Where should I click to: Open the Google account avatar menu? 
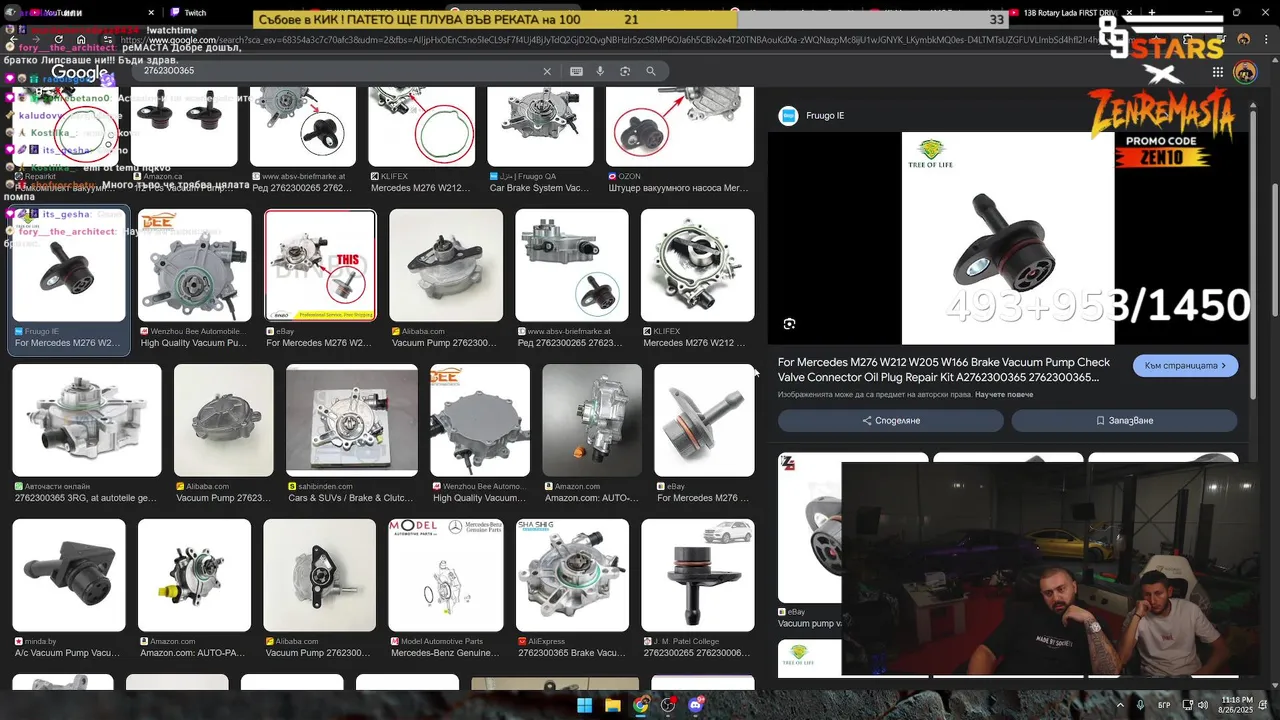tap(1245, 72)
